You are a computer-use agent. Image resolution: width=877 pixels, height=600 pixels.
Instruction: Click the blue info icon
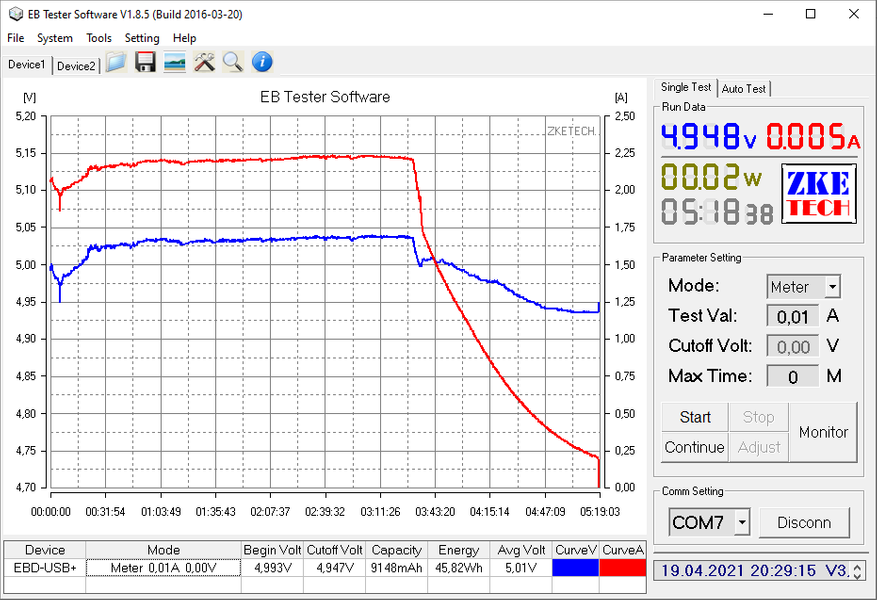[262, 63]
